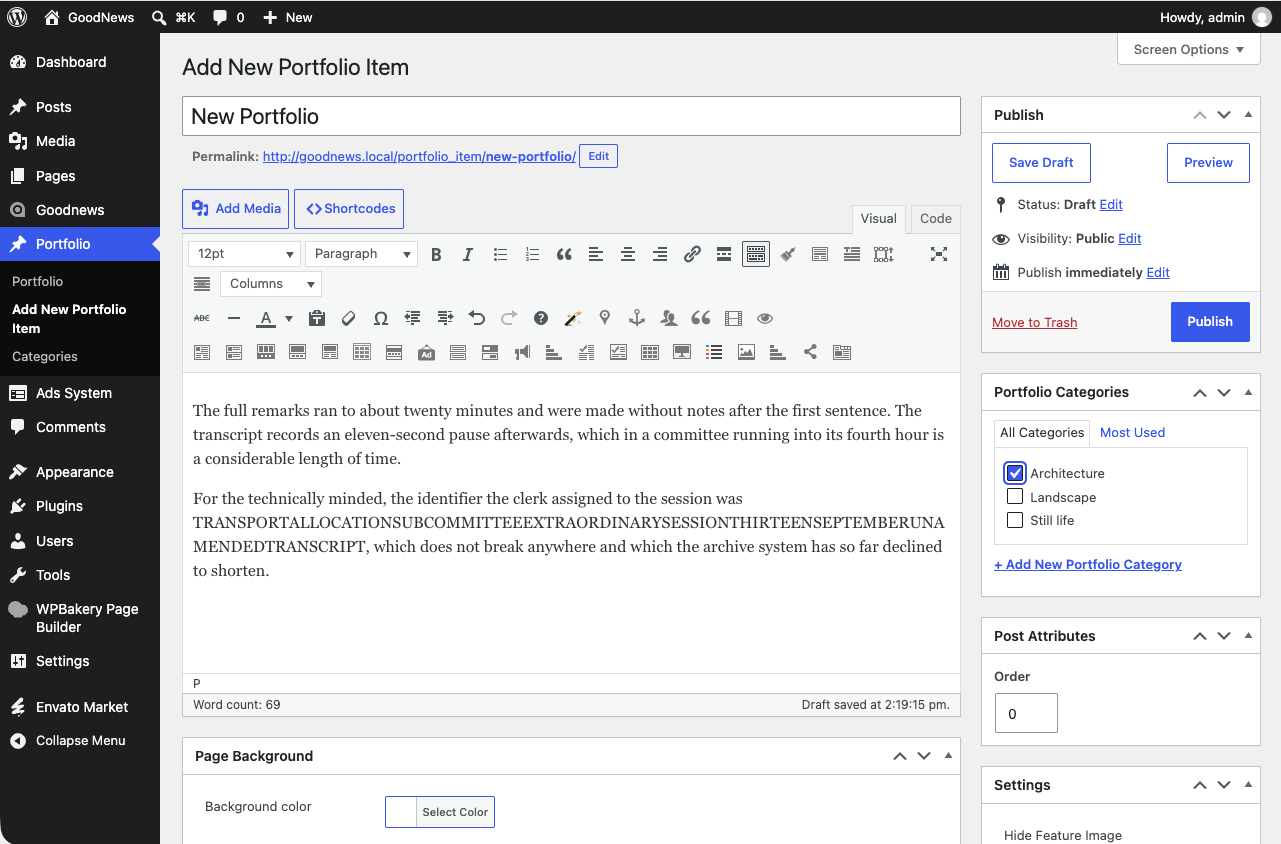This screenshot has height=844, width=1281.
Task: Insert a numbered list
Action: pos(532,254)
